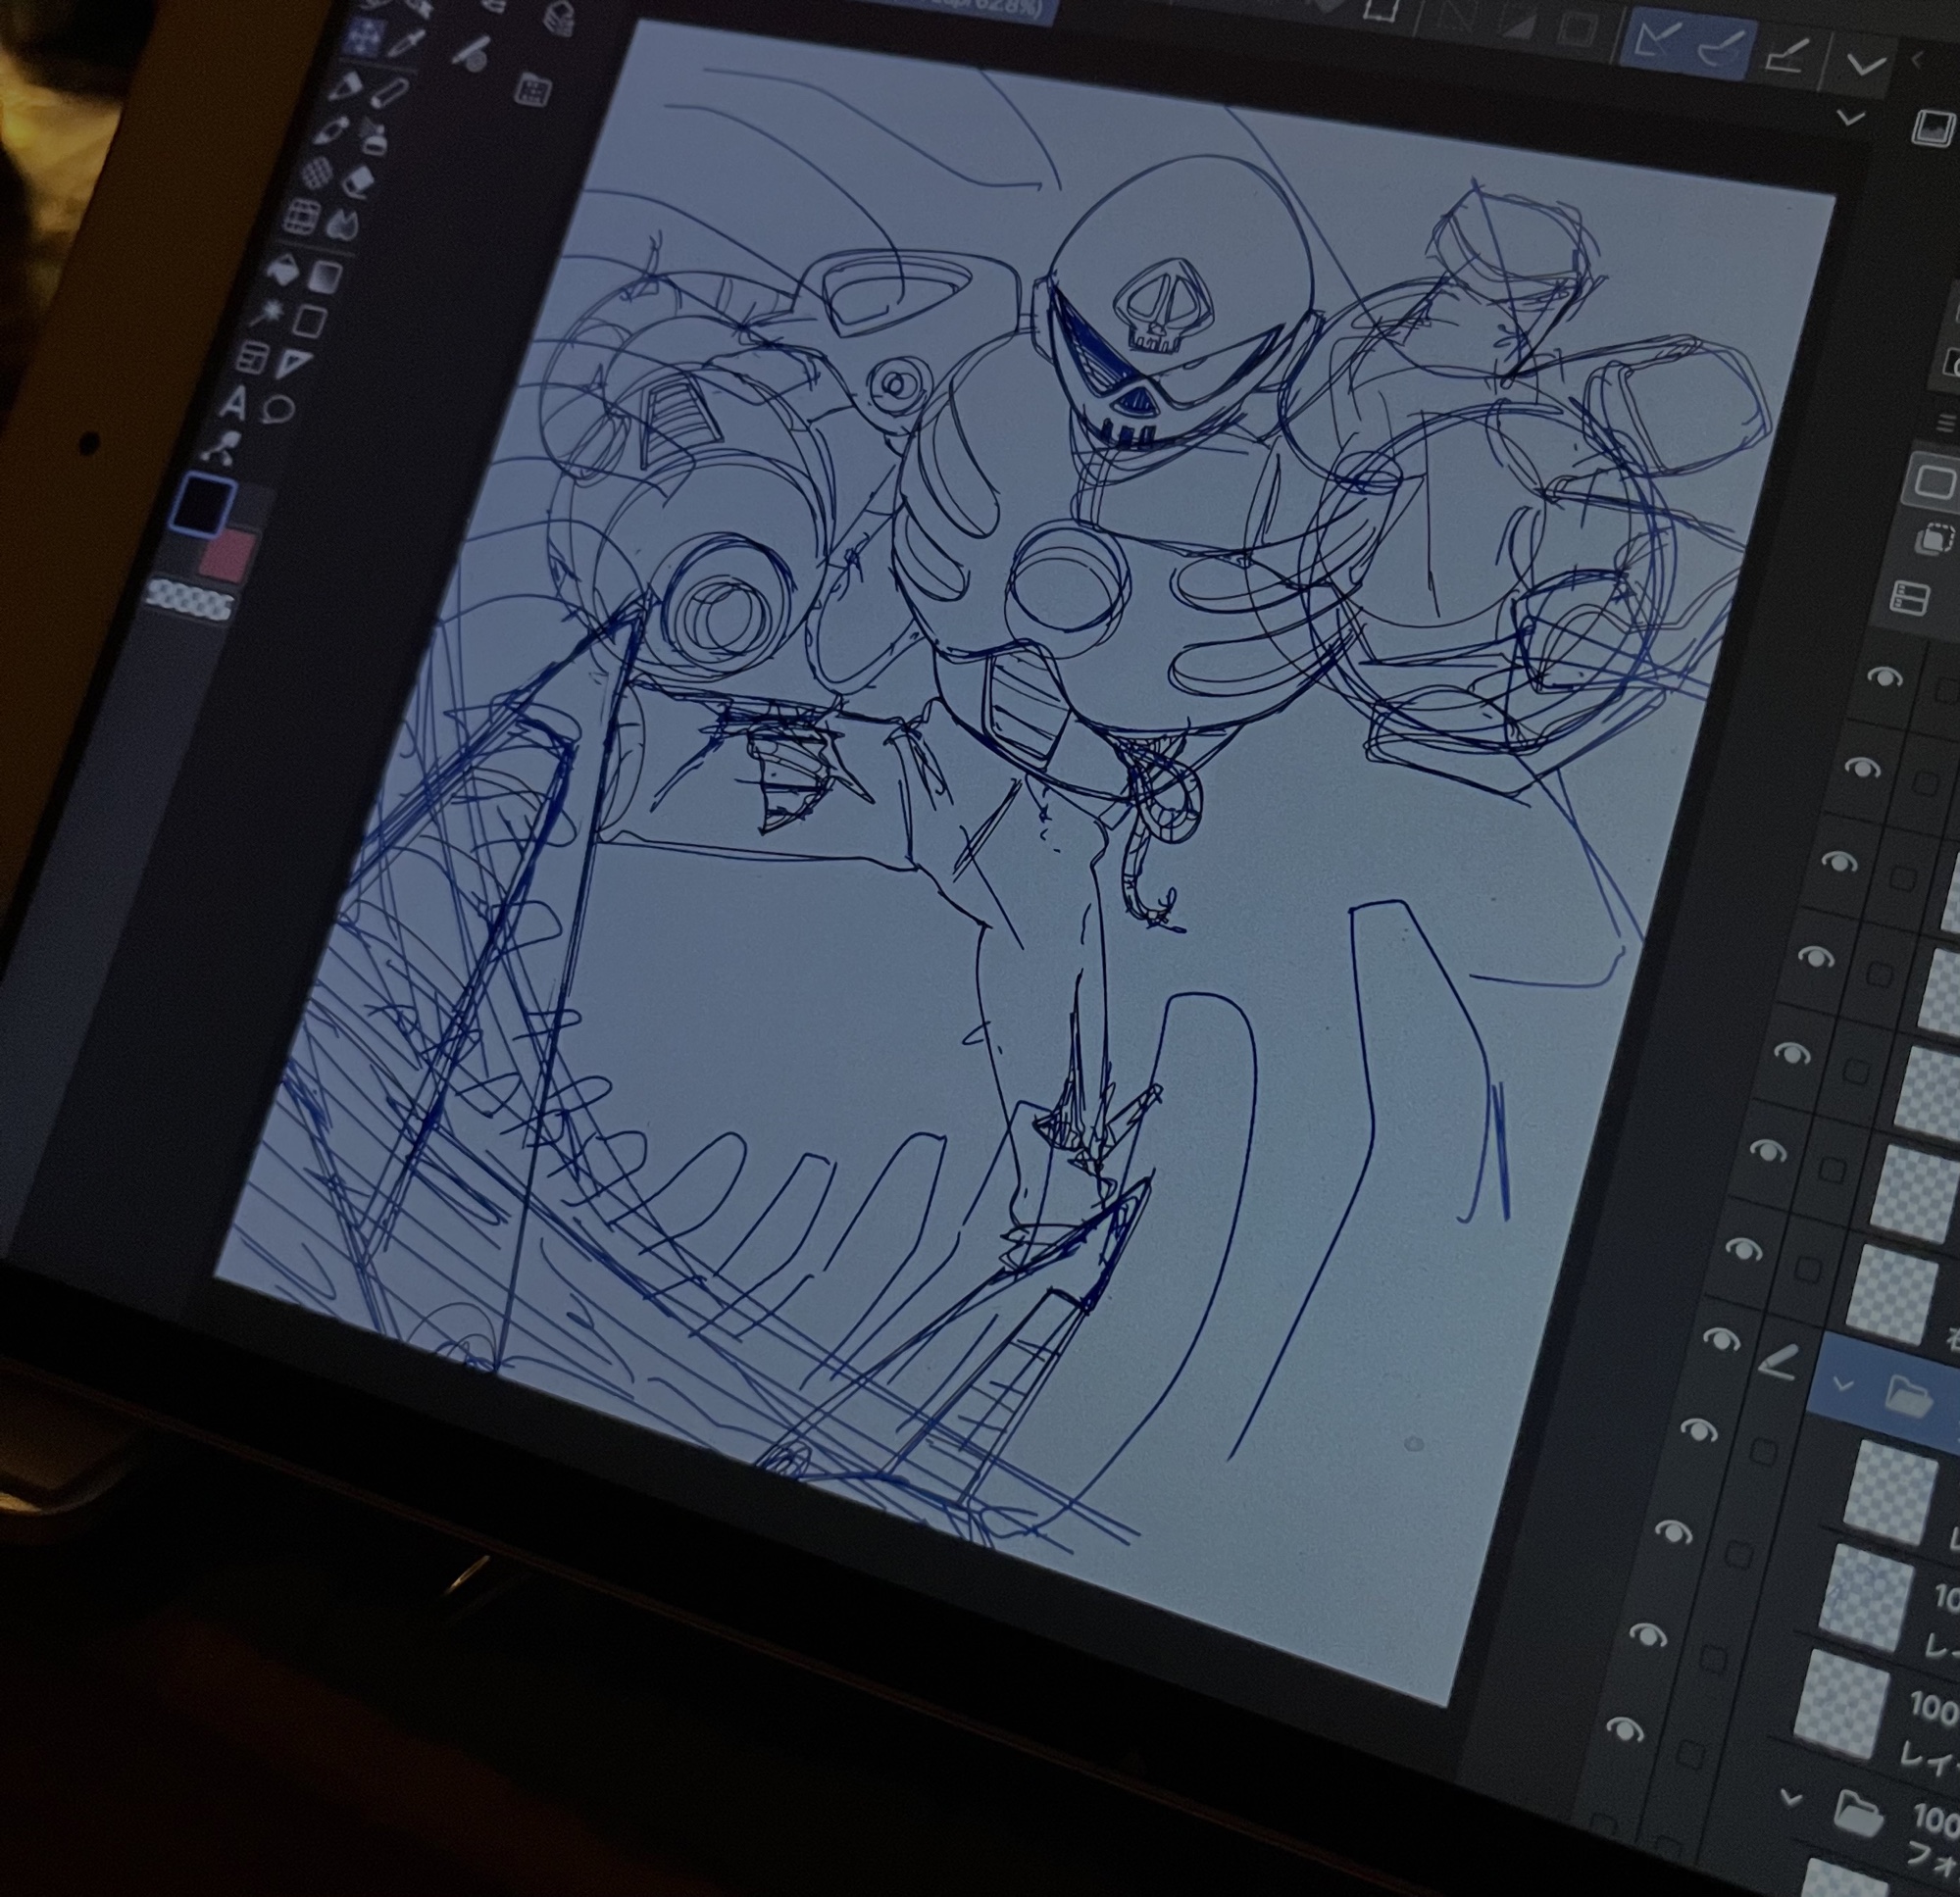The height and width of the screenshot is (1897, 1960).
Task: Click the foreground main color swatch
Action: coord(202,505)
